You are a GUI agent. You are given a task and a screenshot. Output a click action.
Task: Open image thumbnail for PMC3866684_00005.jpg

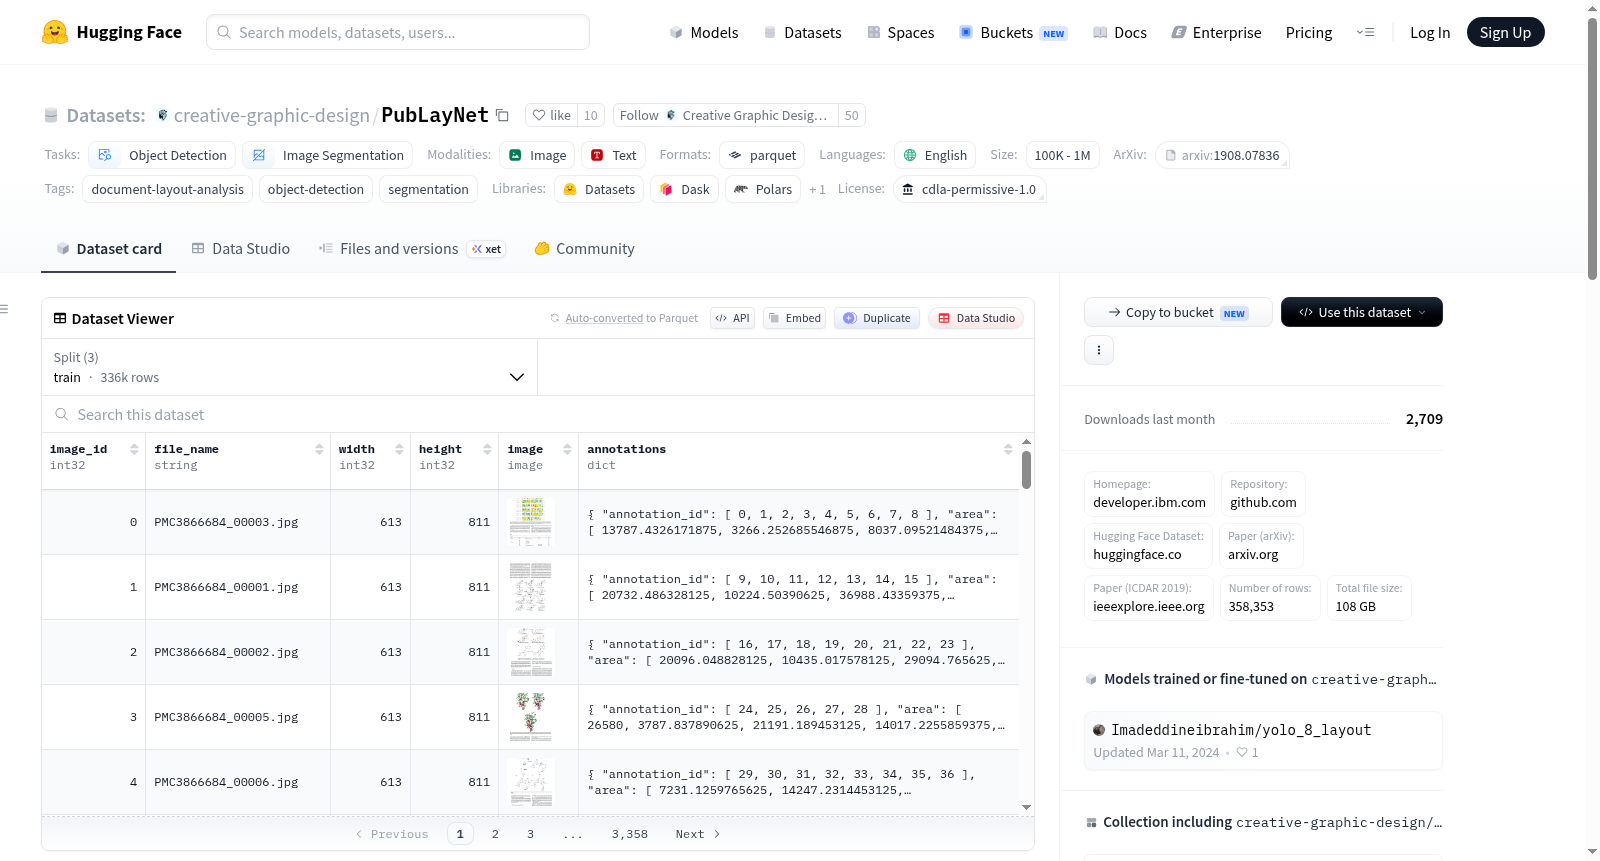(x=531, y=717)
